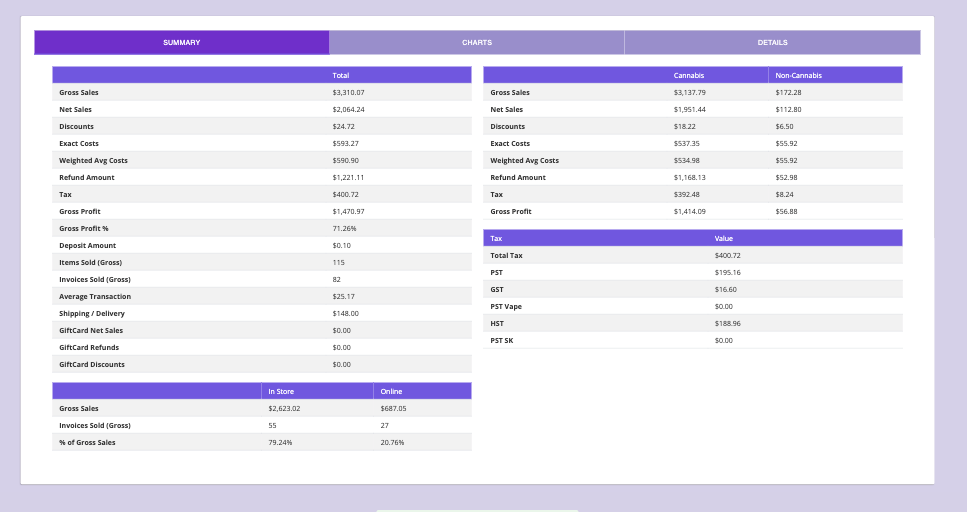The image size is (967, 512).
Task: Click the Online column header
Action: [391, 391]
